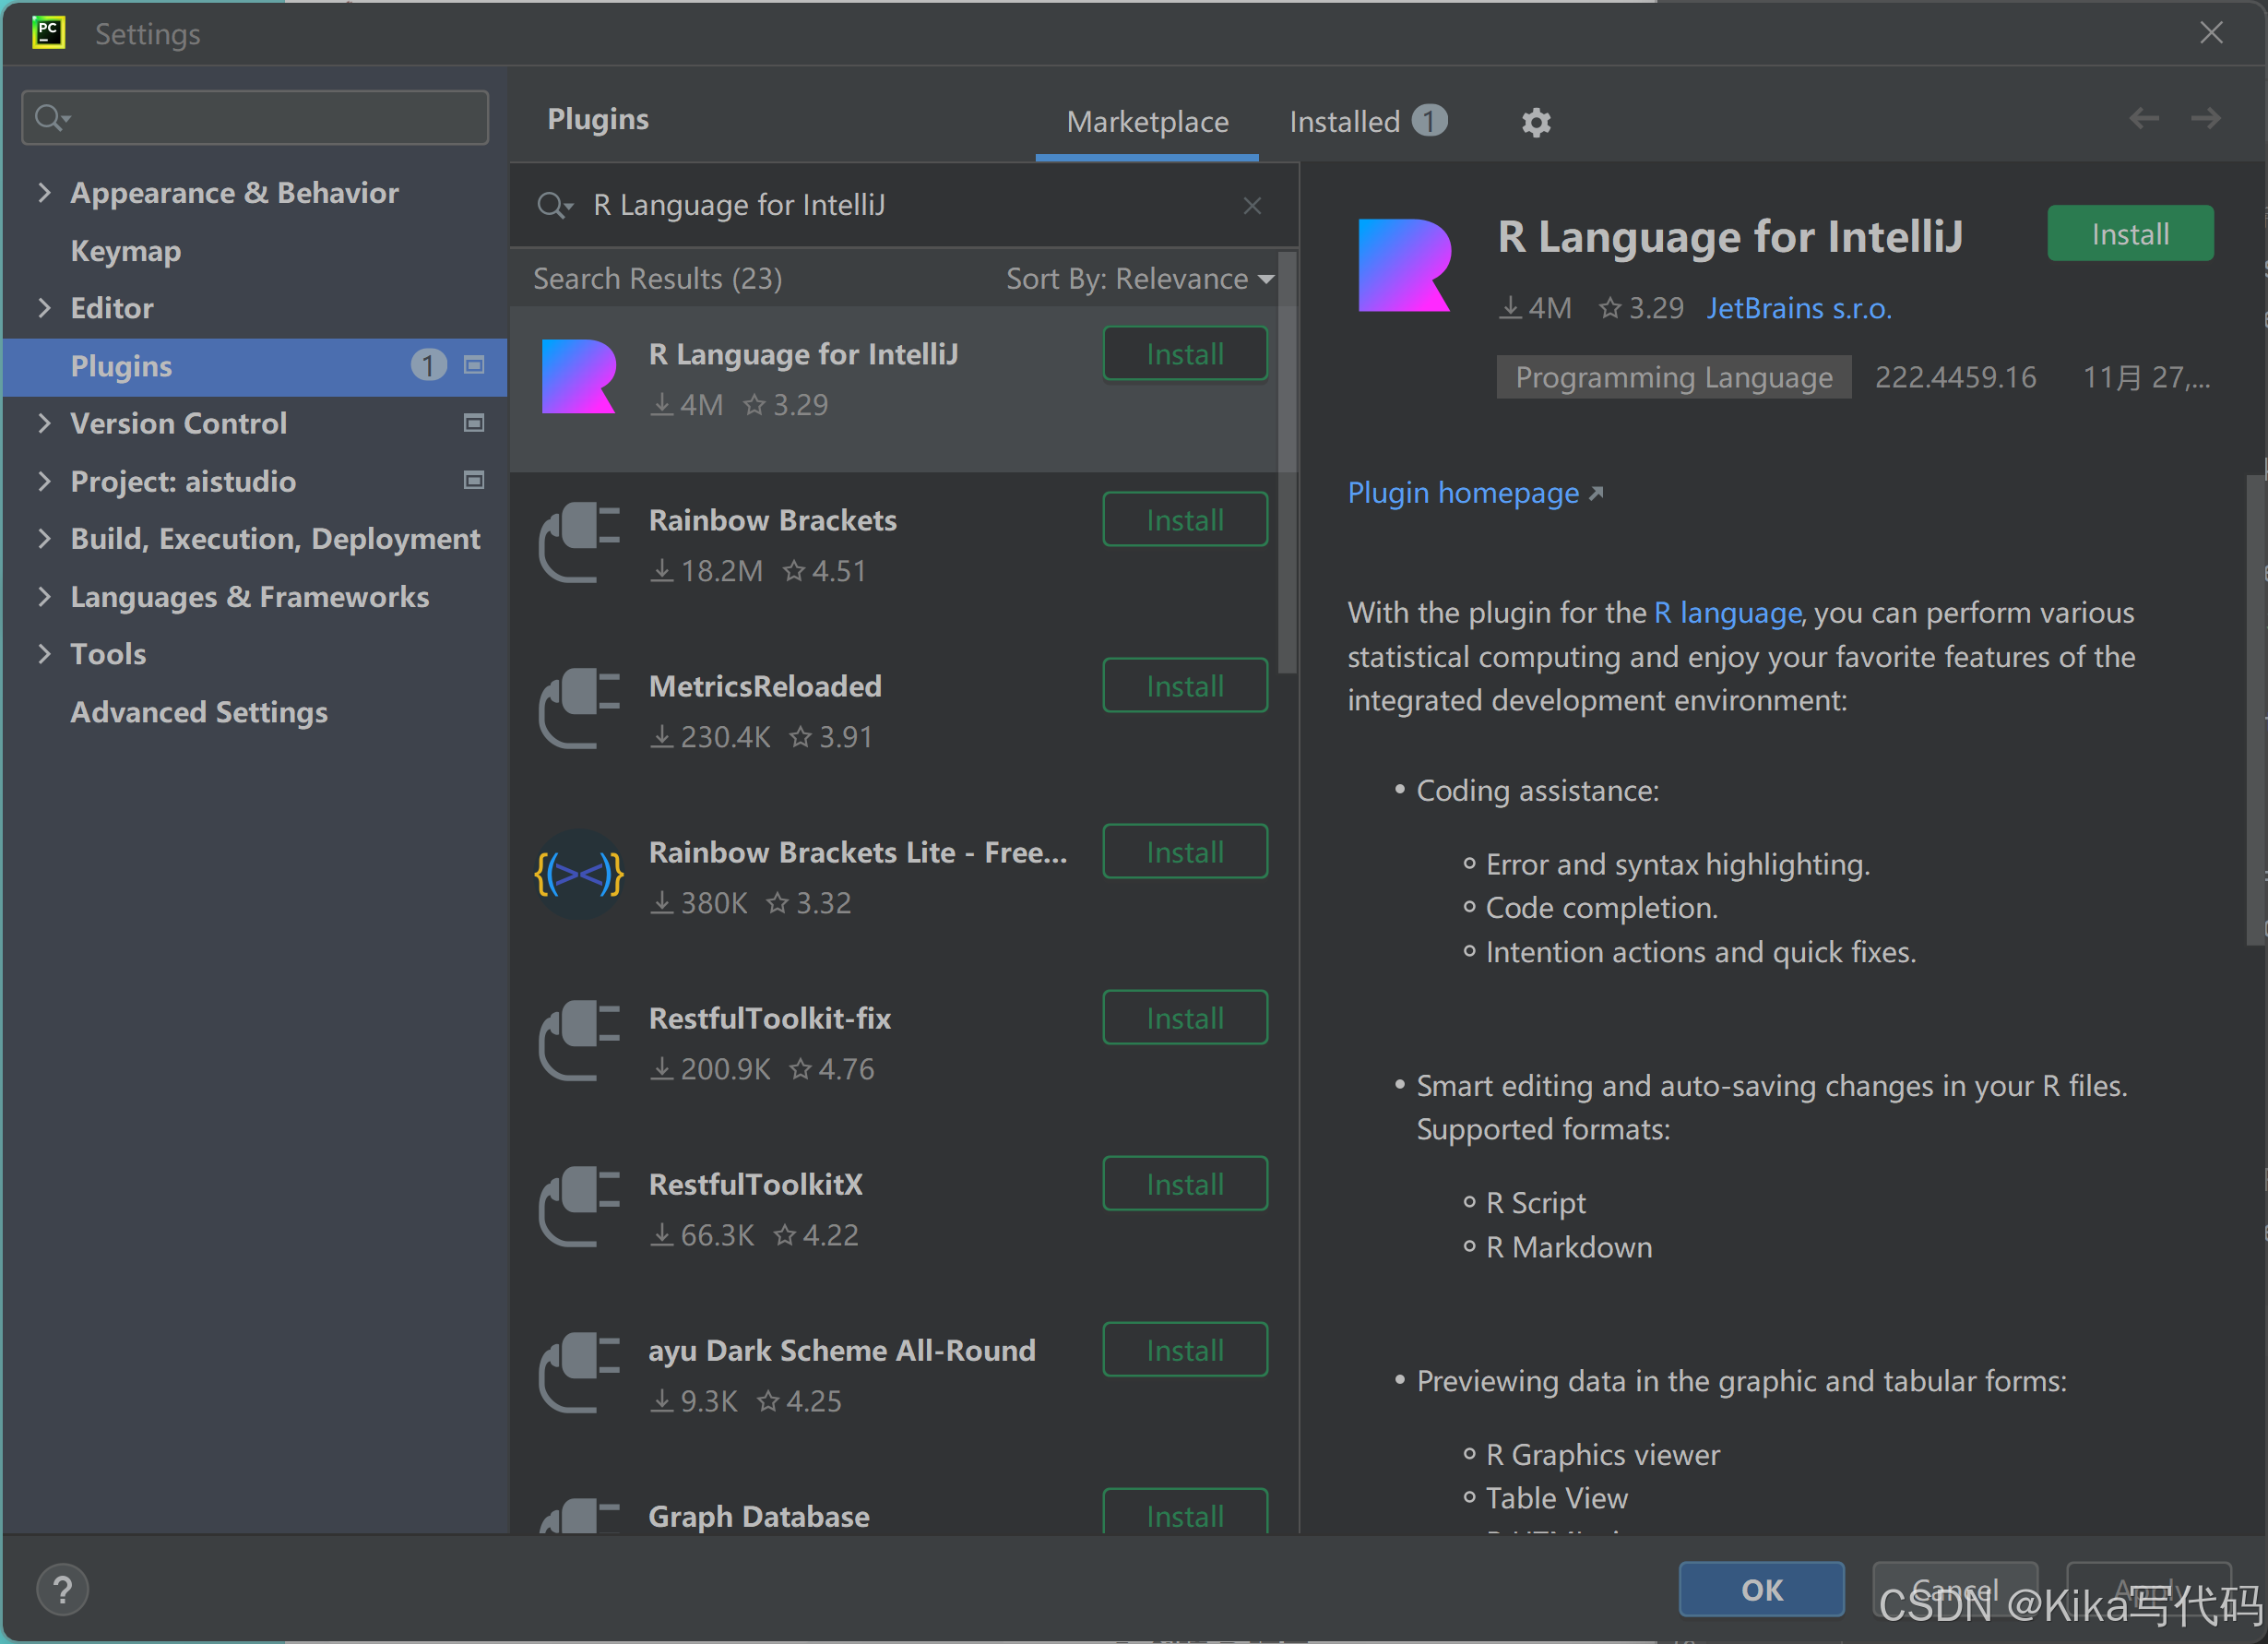The width and height of the screenshot is (2268, 1644).
Task: Click the R Language plugin logo in list
Action: pos(579,377)
